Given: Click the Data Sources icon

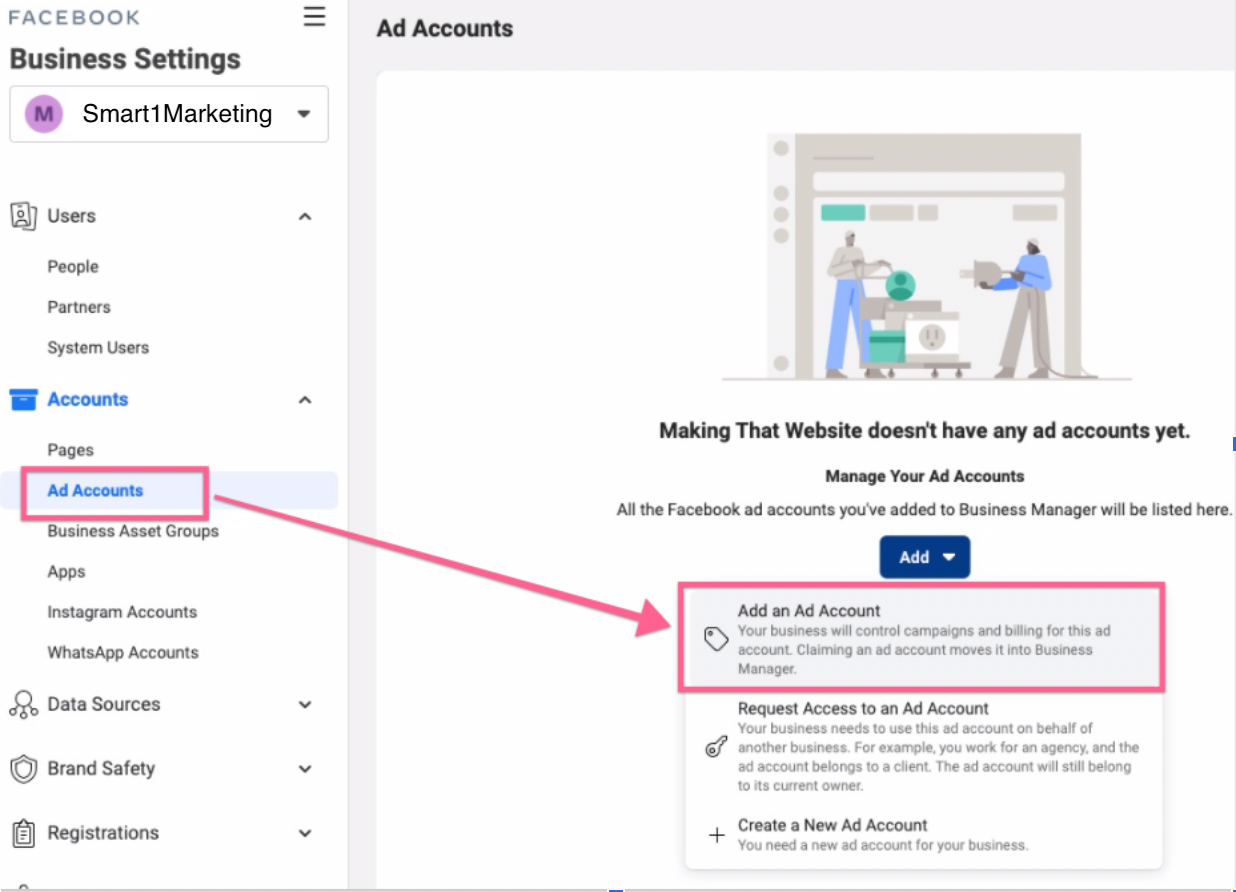Looking at the screenshot, I should point(22,704).
